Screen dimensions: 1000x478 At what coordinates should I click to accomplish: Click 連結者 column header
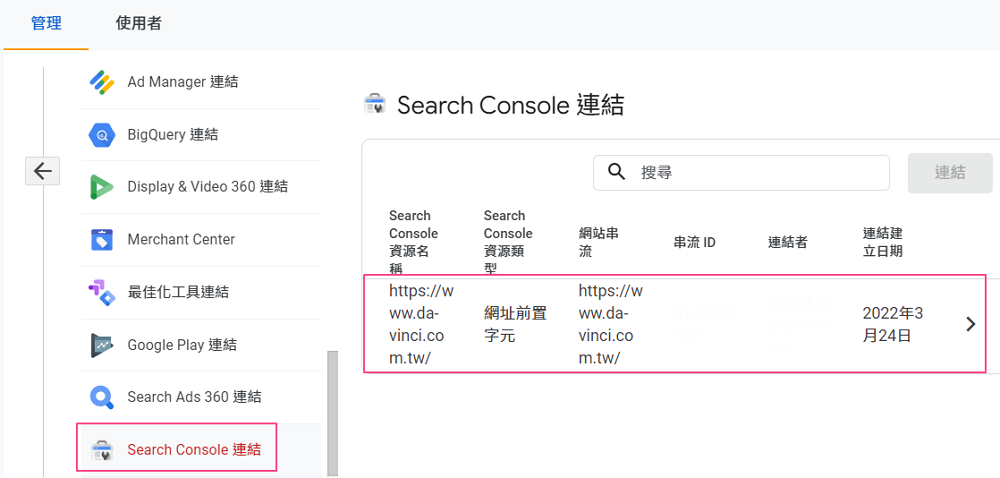point(788,242)
